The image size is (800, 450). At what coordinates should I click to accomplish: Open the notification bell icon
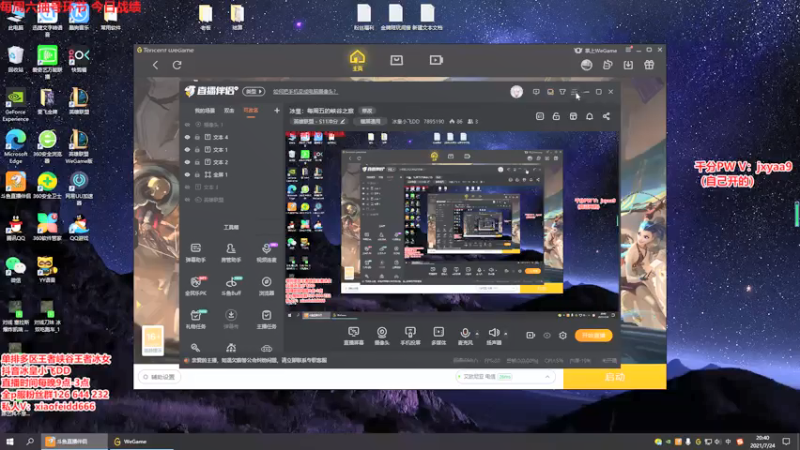pos(589,116)
